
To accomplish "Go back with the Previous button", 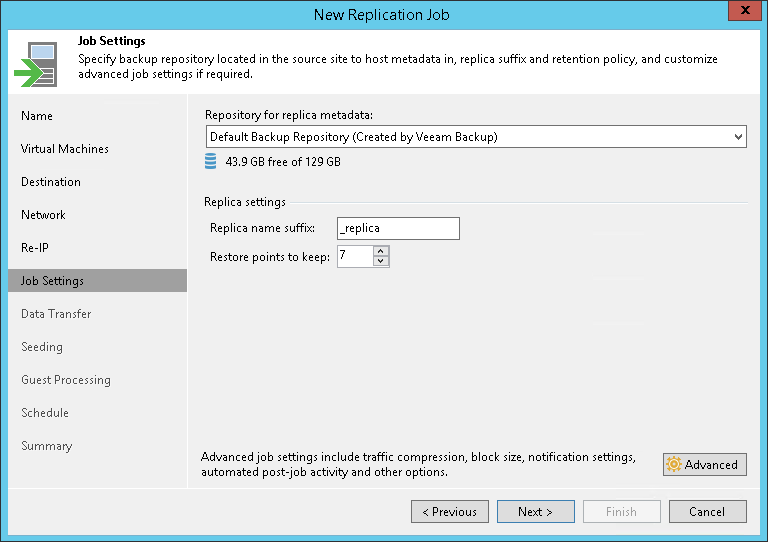I will pyautogui.click(x=449, y=512).
